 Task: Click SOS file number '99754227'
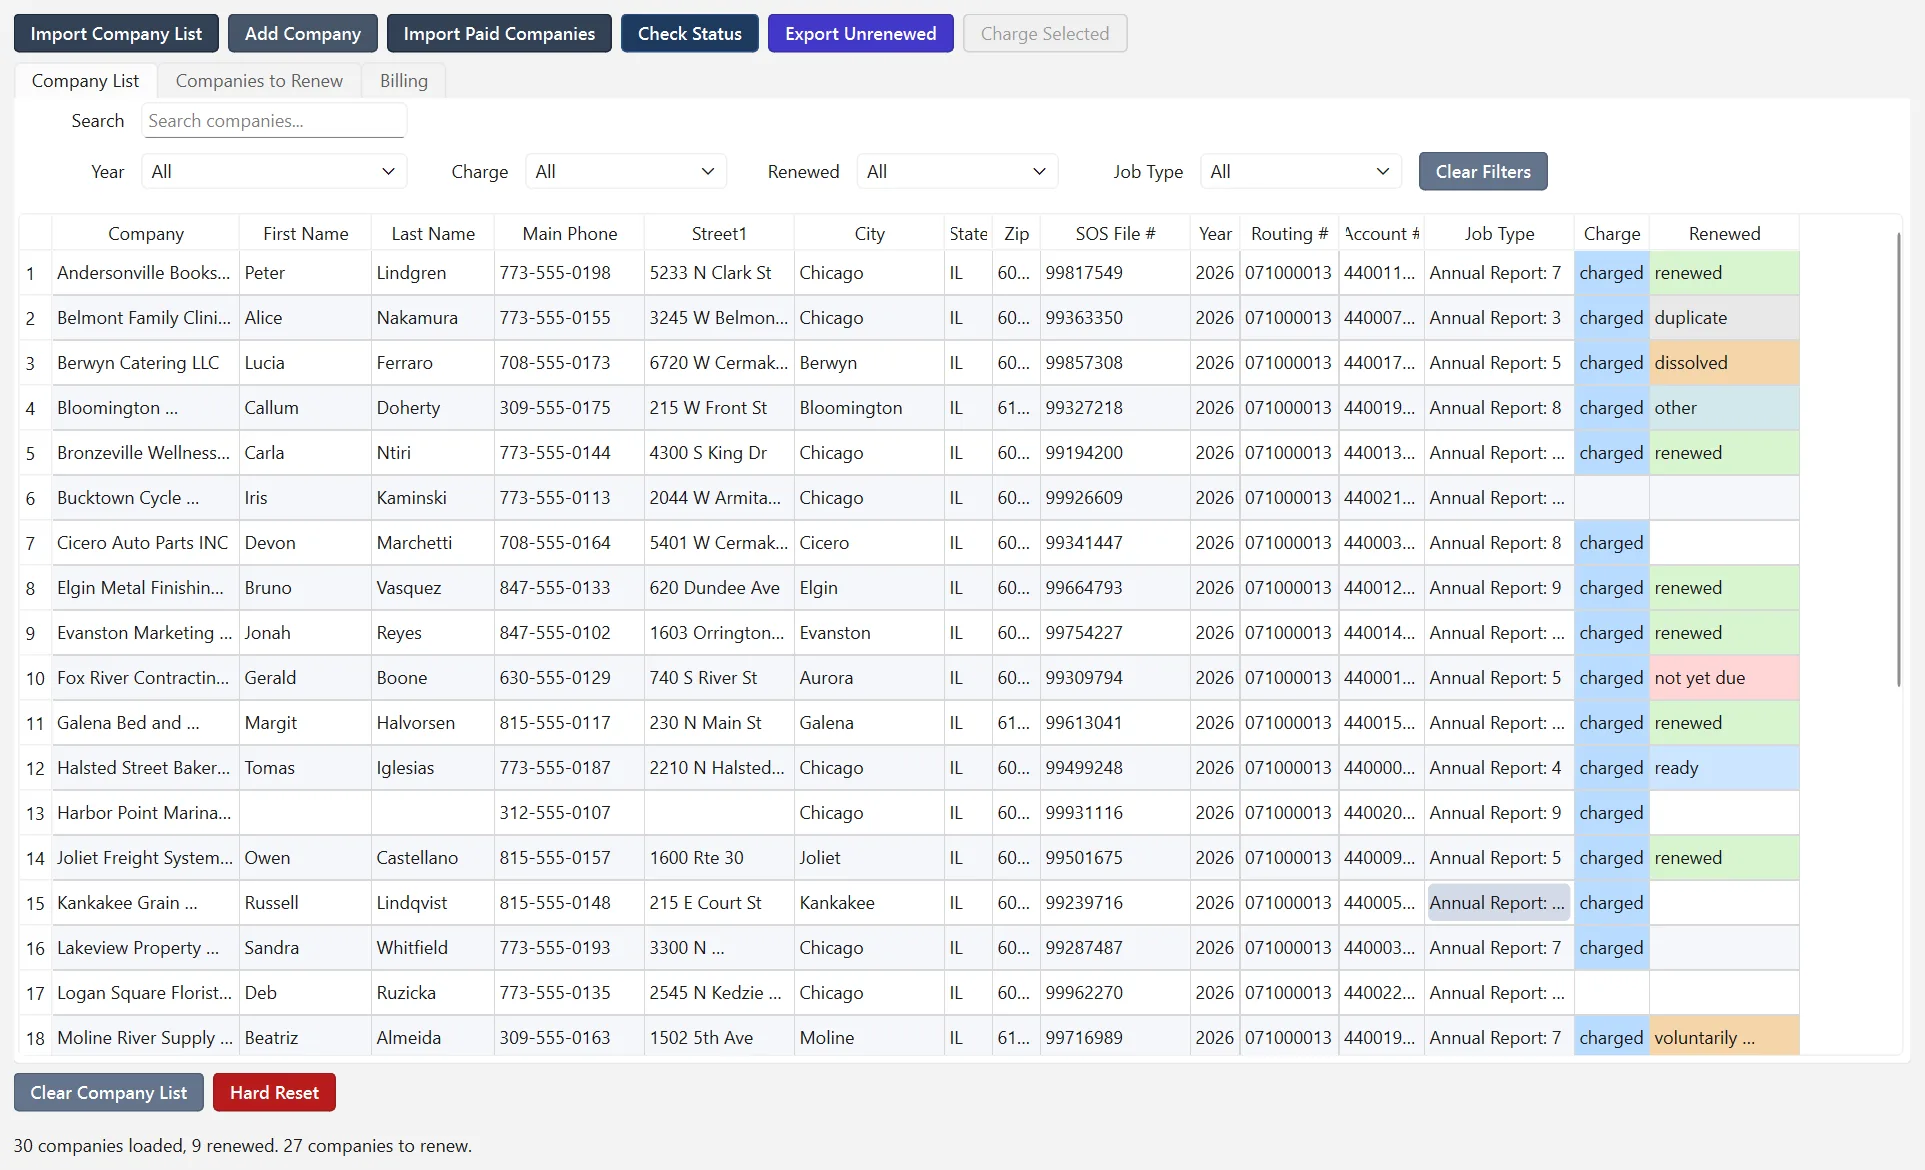click(x=1115, y=633)
